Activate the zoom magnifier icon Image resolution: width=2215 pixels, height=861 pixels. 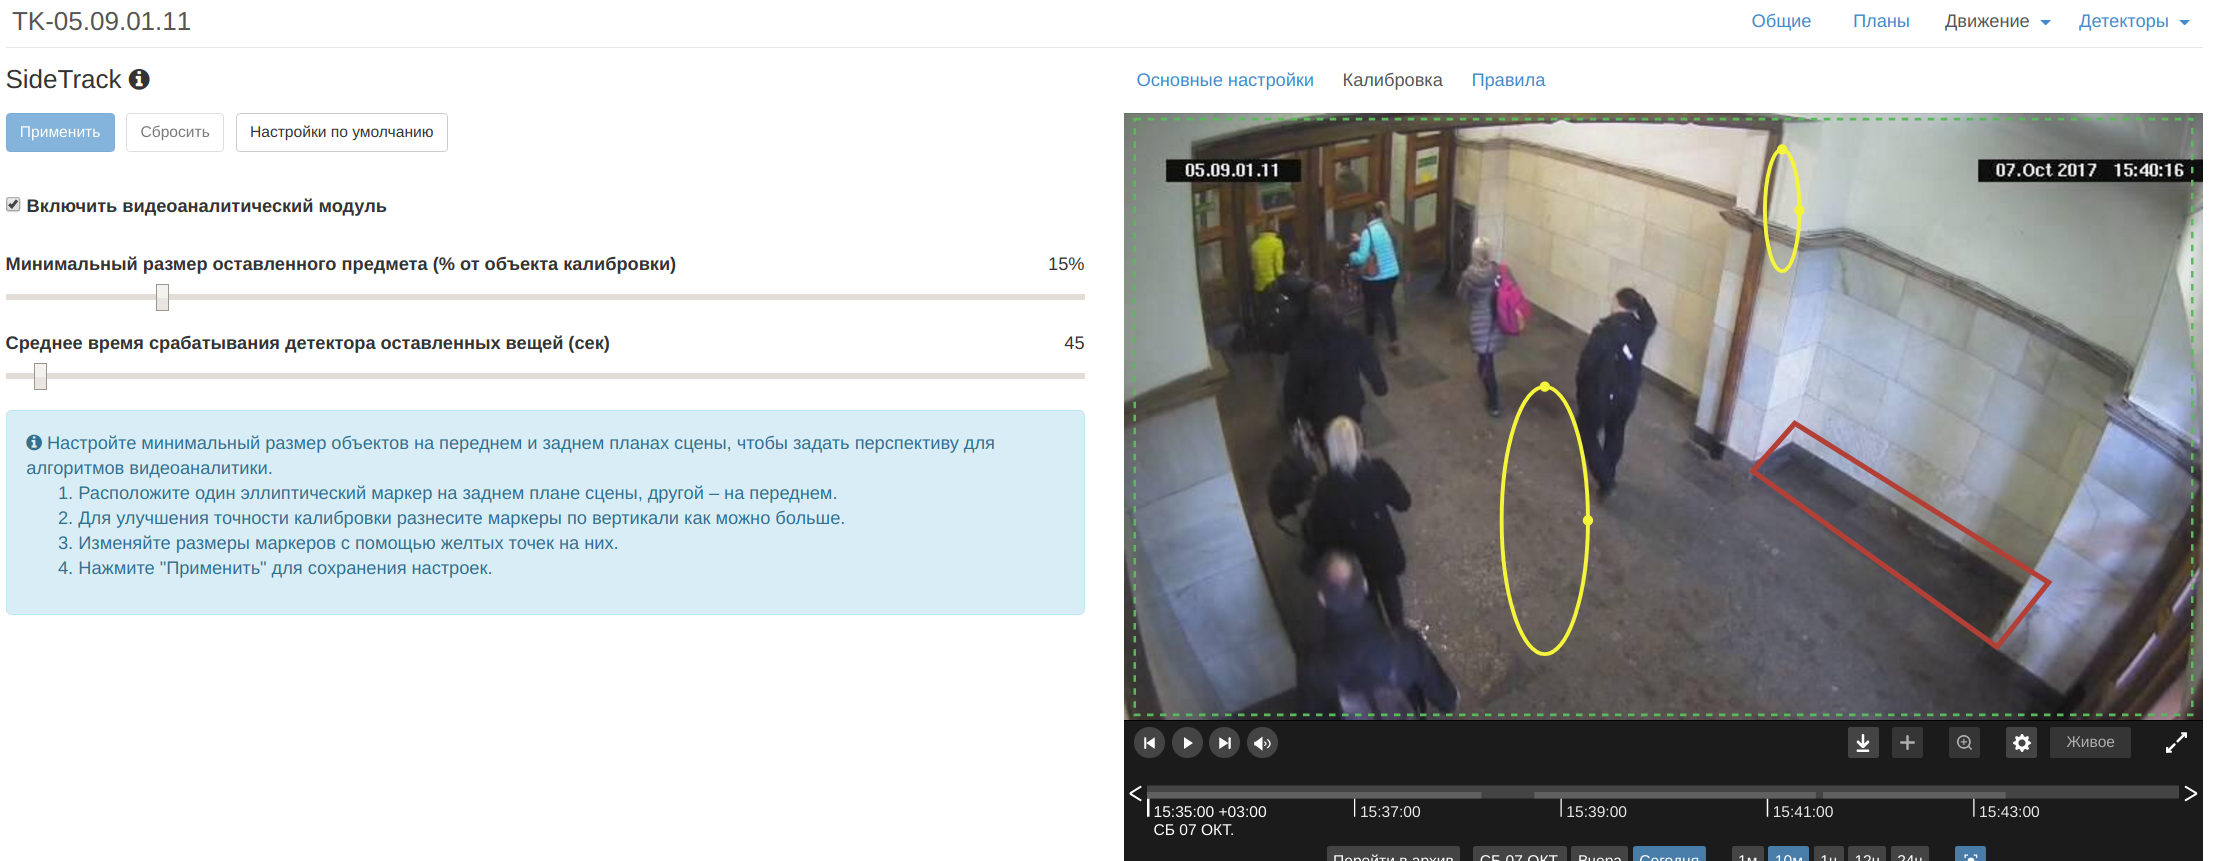point(1965,743)
